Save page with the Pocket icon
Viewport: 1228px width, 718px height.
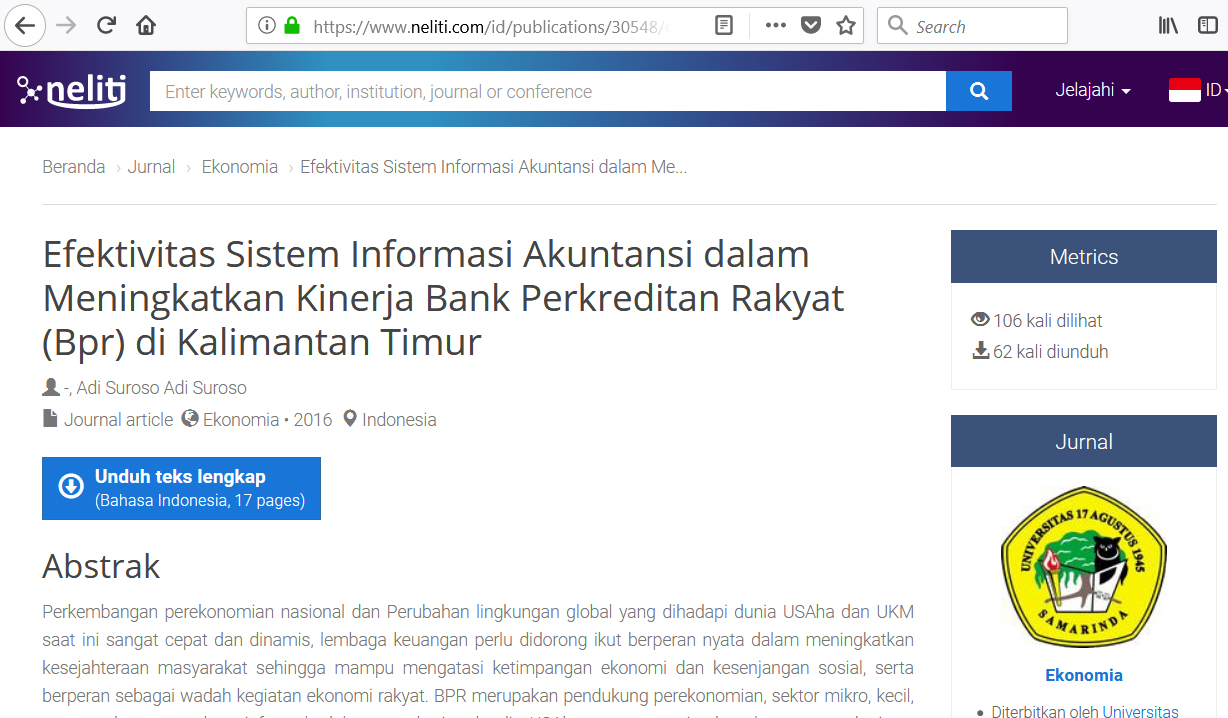click(811, 26)
